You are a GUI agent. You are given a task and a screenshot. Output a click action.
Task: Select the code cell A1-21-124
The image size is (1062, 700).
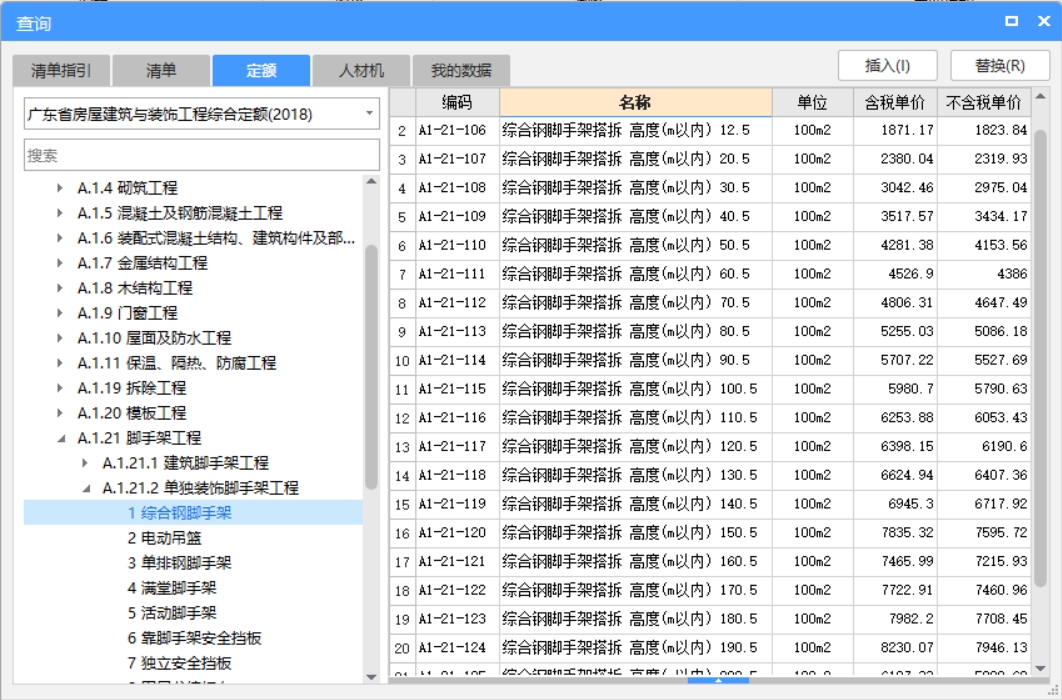click(457, 648)
